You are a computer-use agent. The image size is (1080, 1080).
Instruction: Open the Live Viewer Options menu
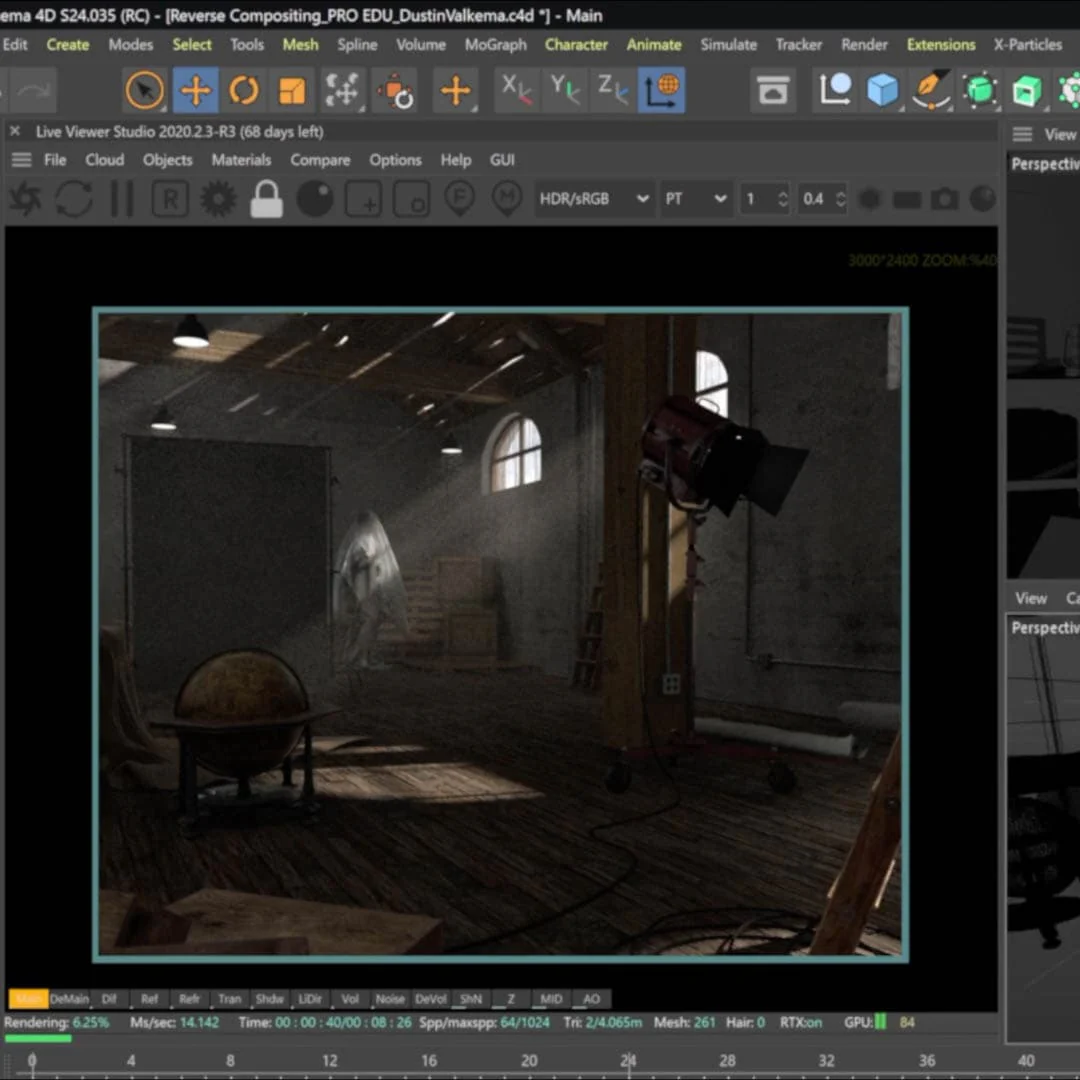tap(395, 159)
